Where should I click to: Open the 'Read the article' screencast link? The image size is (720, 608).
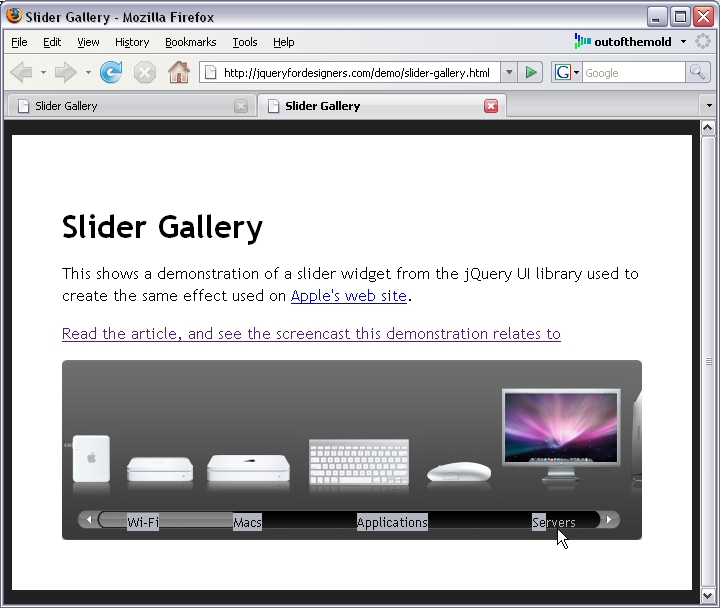(x=311, y=334)
